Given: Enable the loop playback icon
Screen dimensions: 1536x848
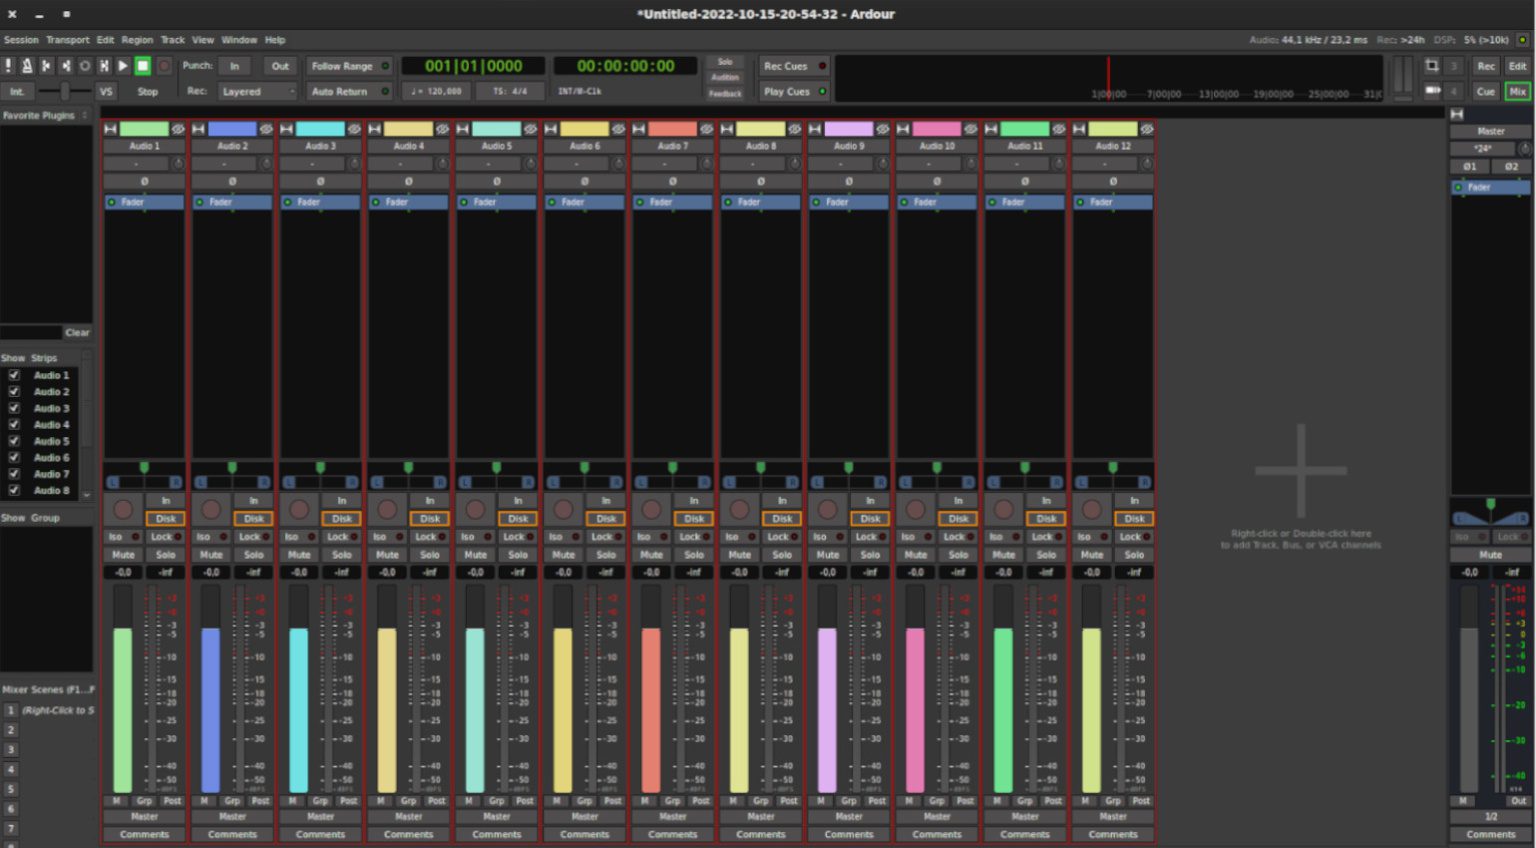Looking at the screenshot, I should [85, 66].
